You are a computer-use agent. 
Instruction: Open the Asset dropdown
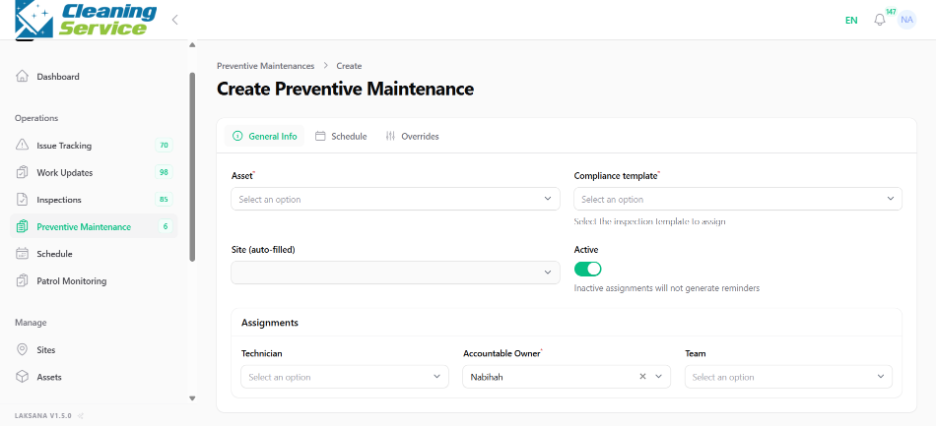pyautogui.click(x=395, y=199)
